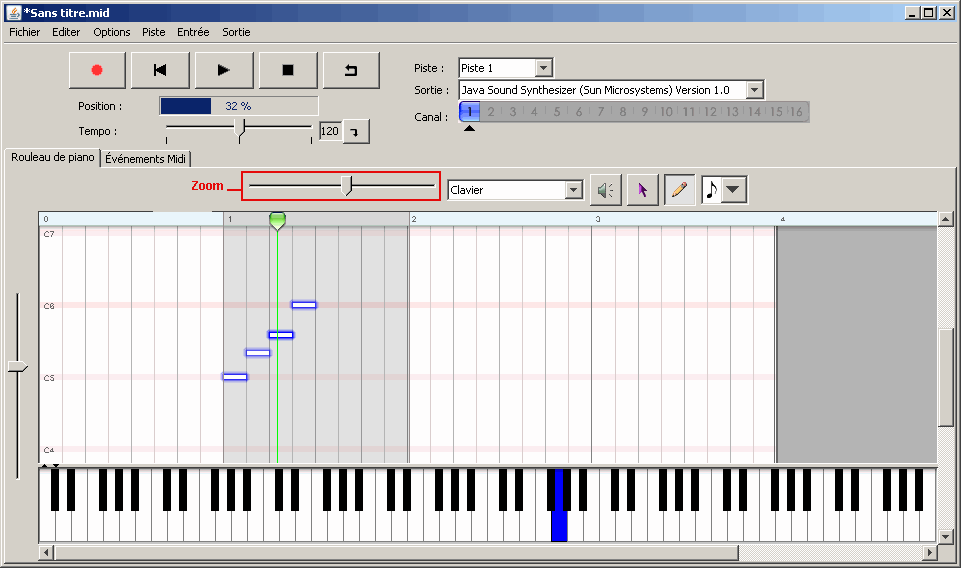This screenshot has width=961, height=568.
Task: Click the Position progress bar showing 32 %
Action: (238, 106)
